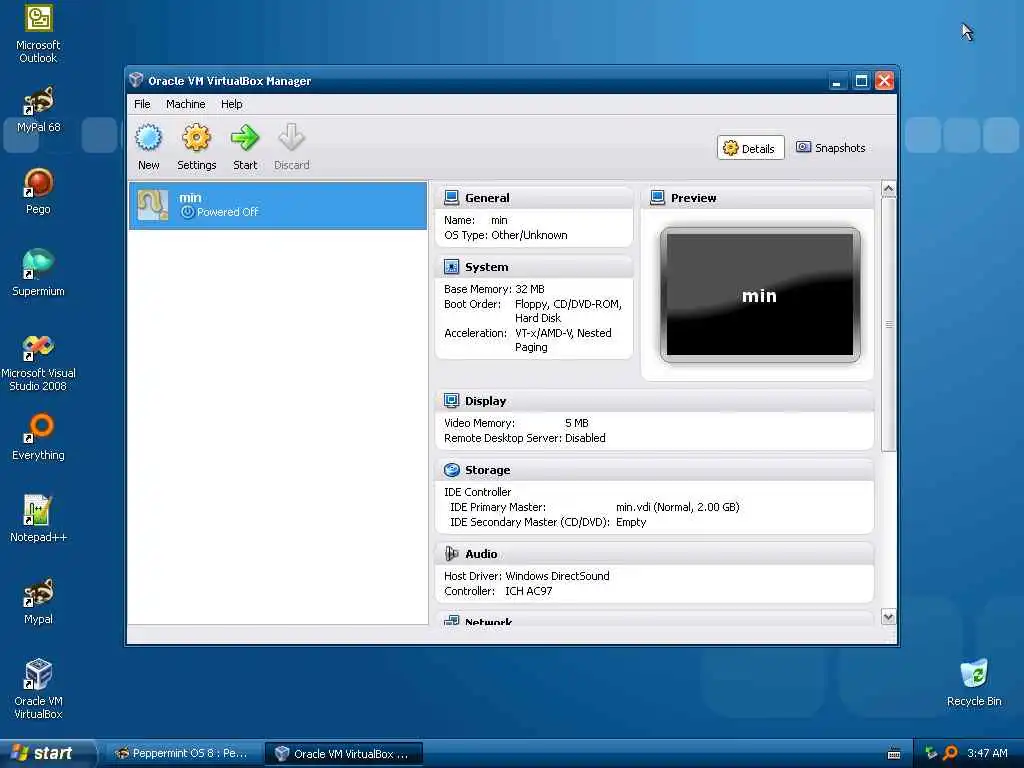
Task: Switch to the Snapshots view
Action: tap(831, 148)
